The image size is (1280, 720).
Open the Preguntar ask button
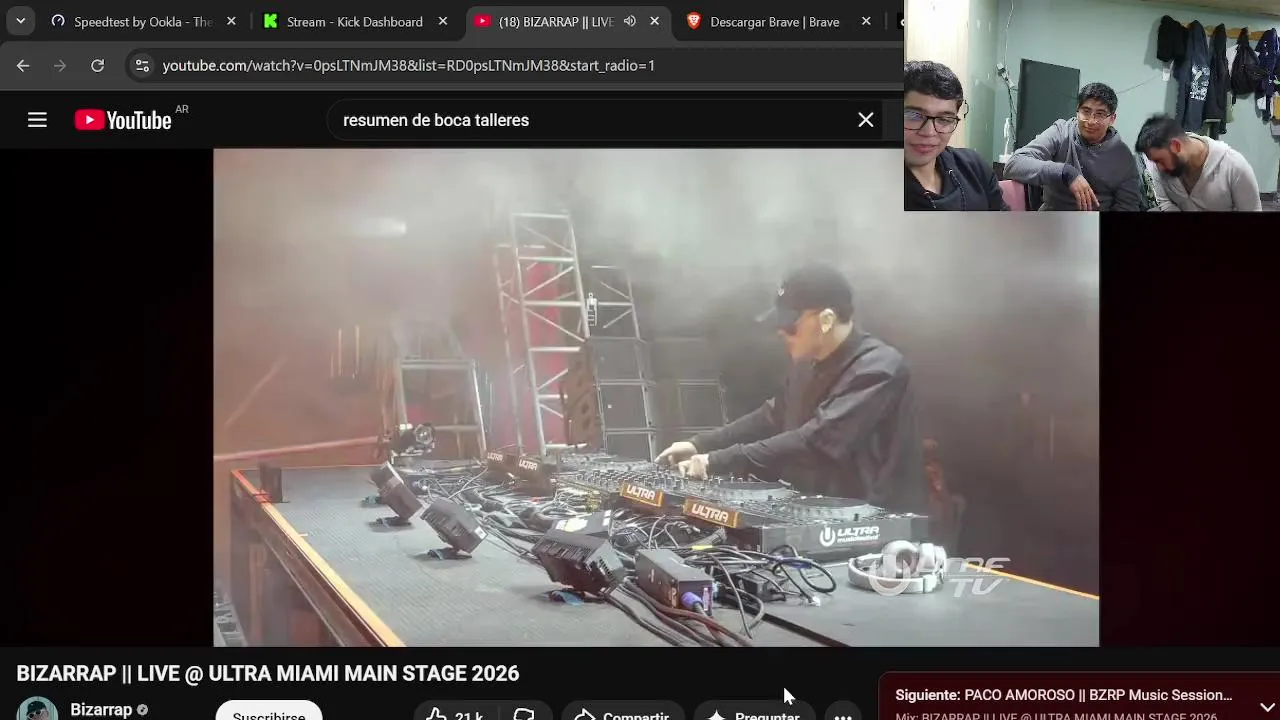754,713
